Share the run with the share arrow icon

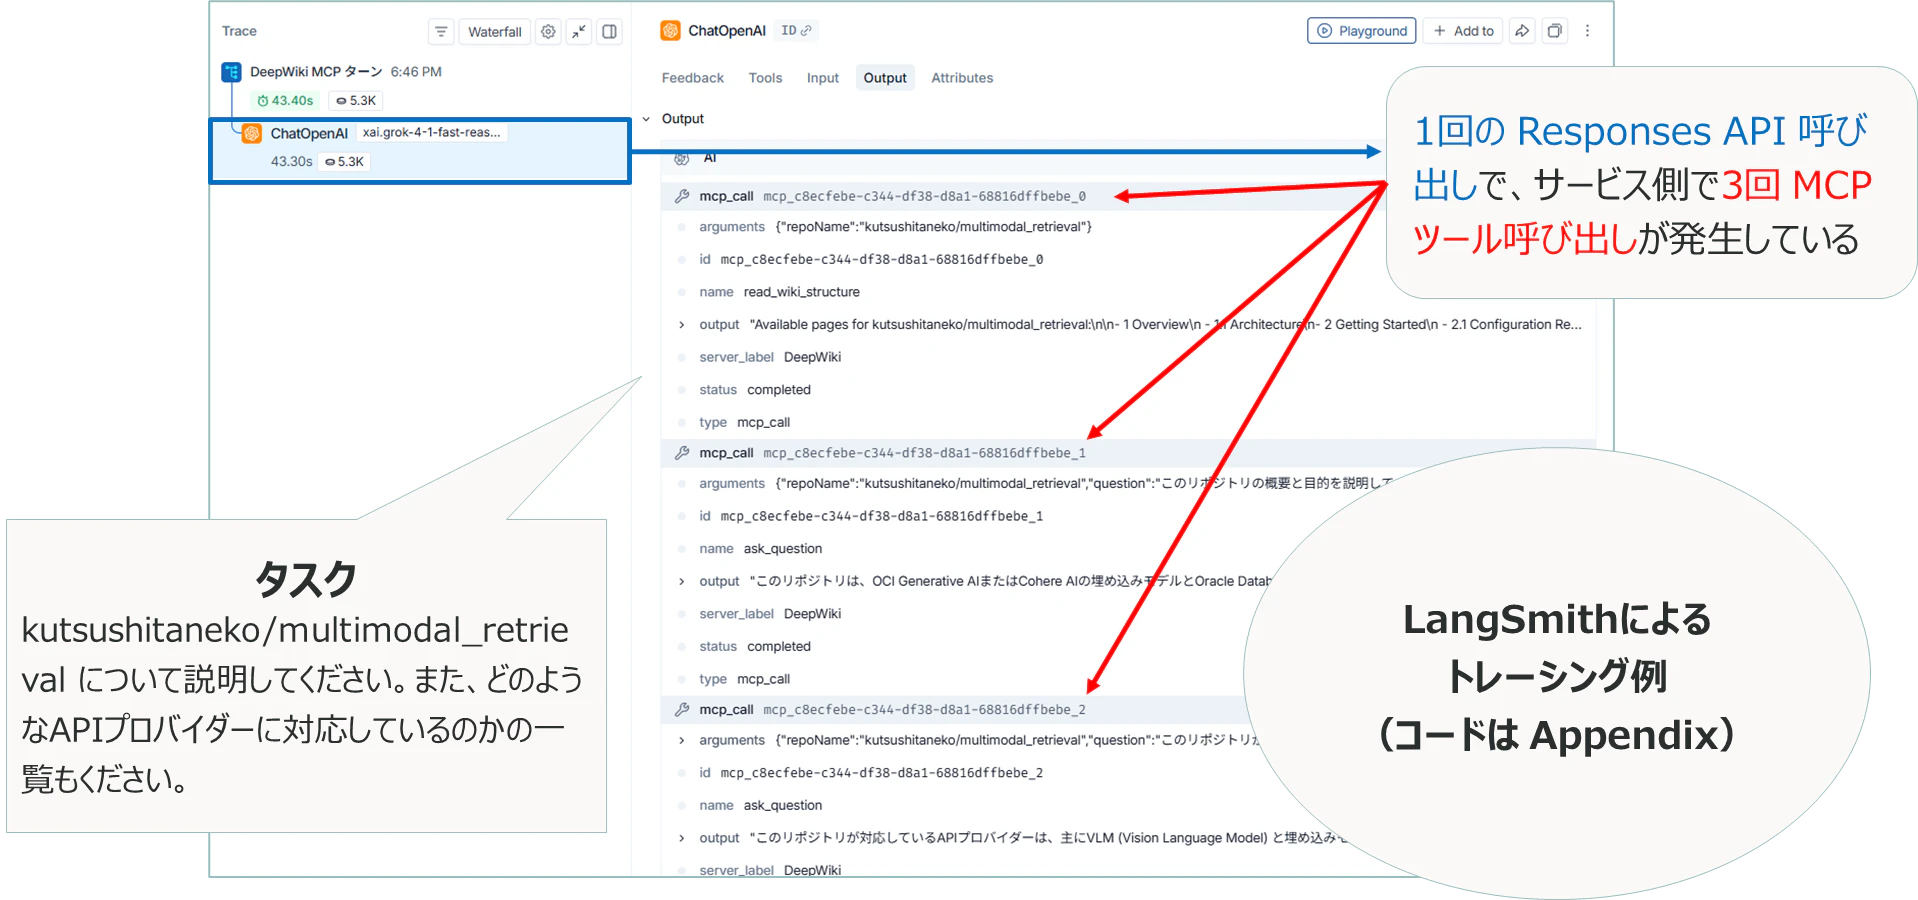tap(1522, 31)
